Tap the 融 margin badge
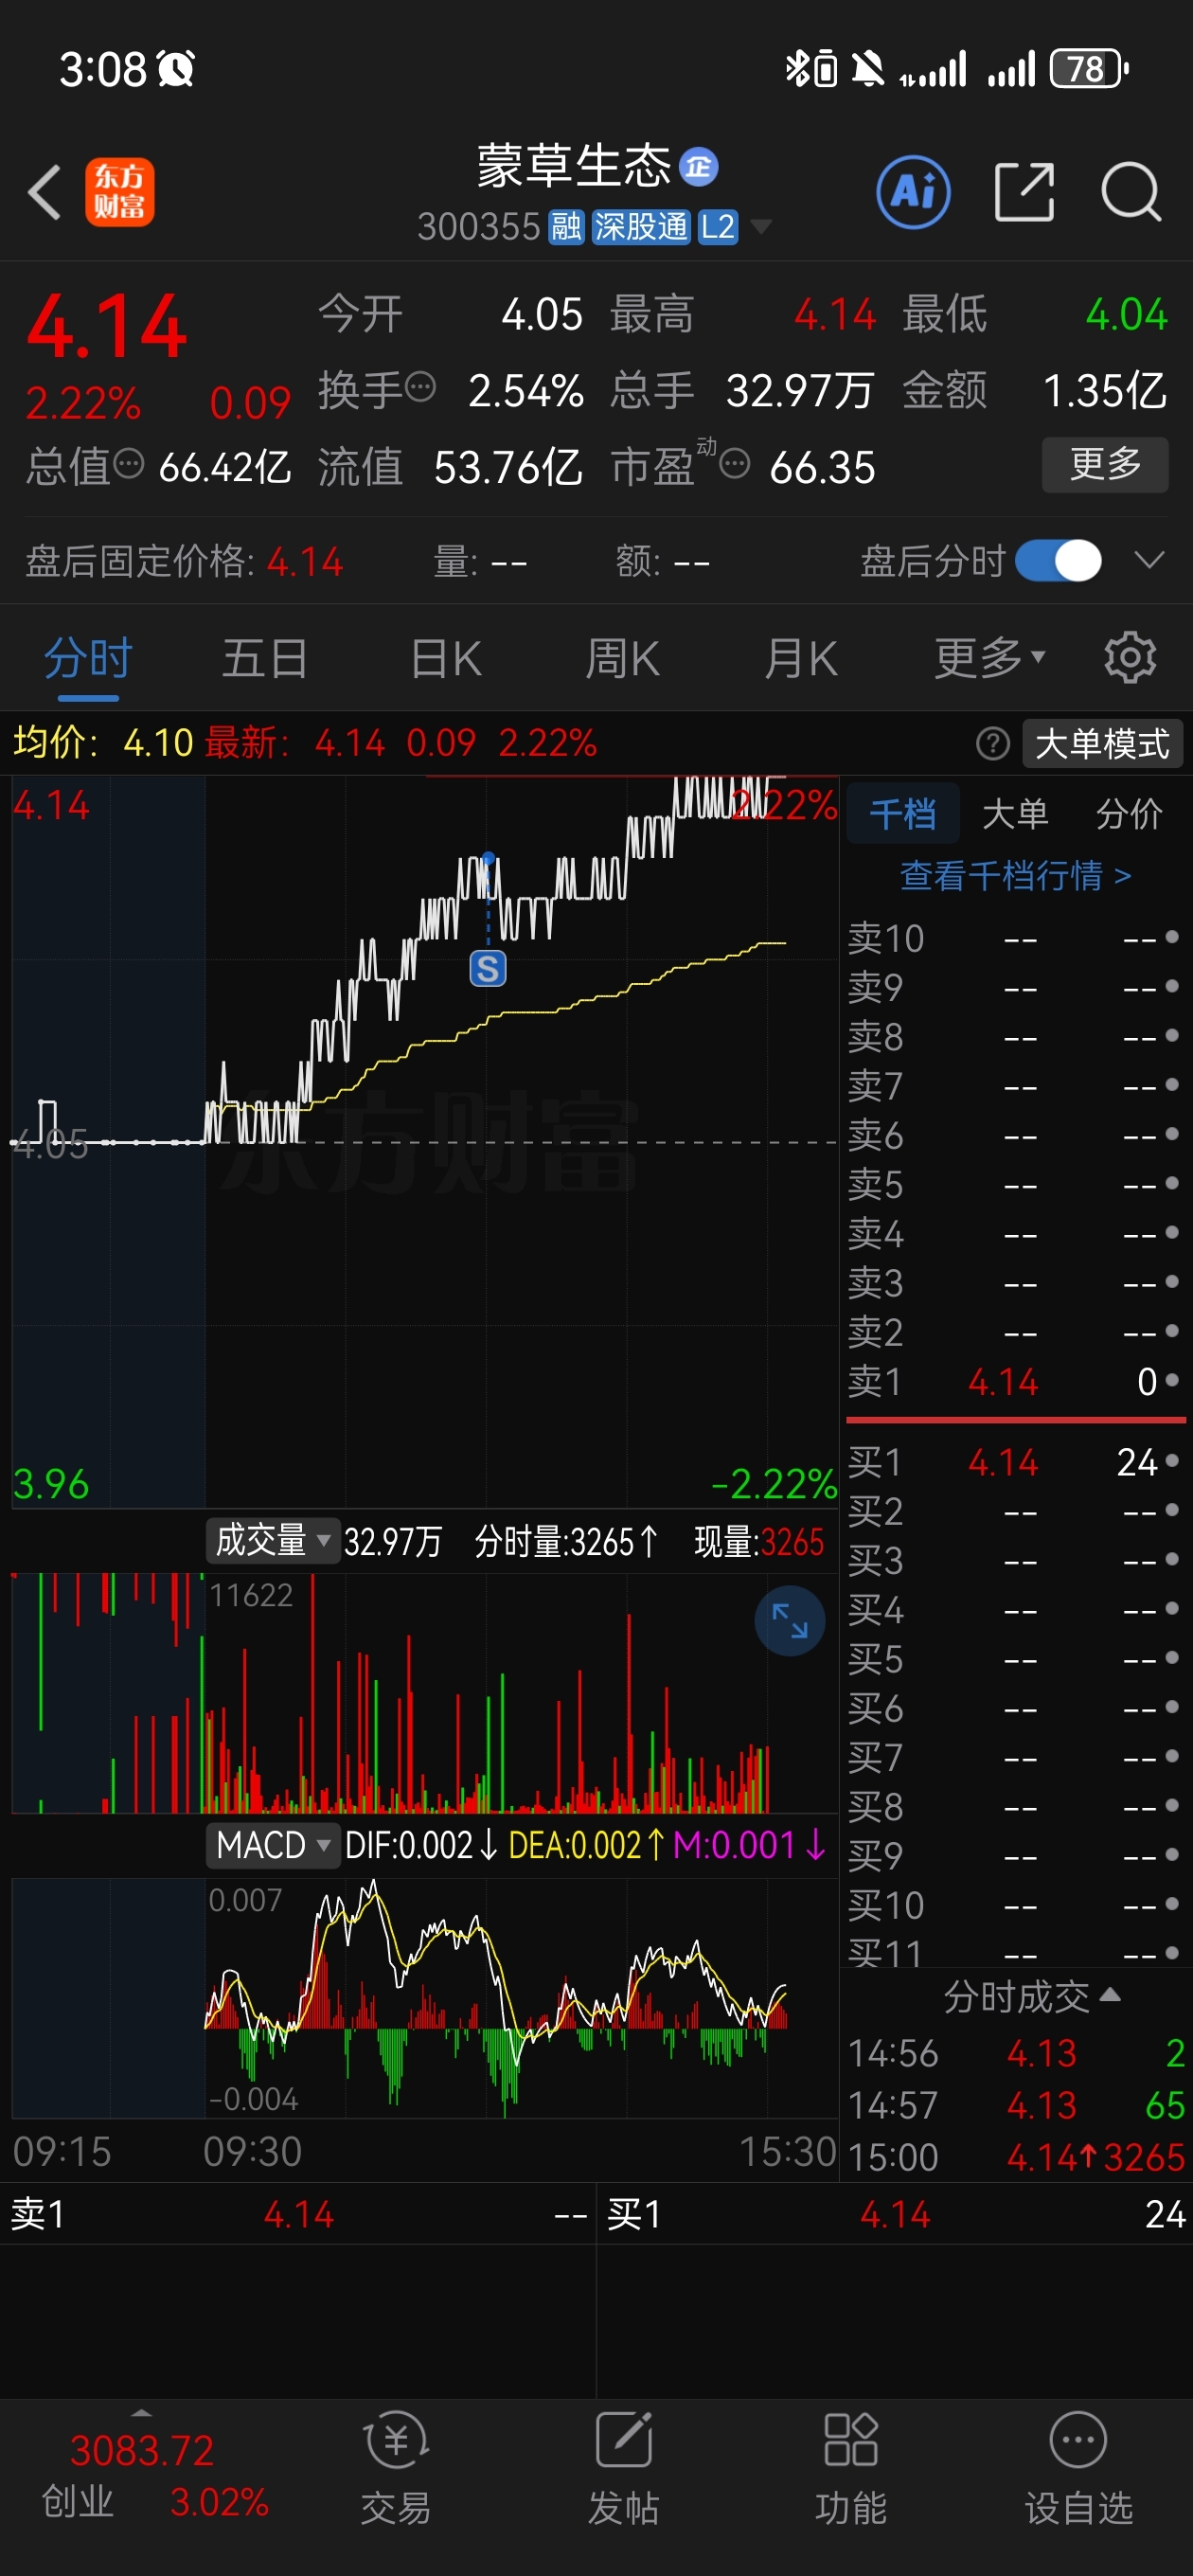 pos(566,227)
